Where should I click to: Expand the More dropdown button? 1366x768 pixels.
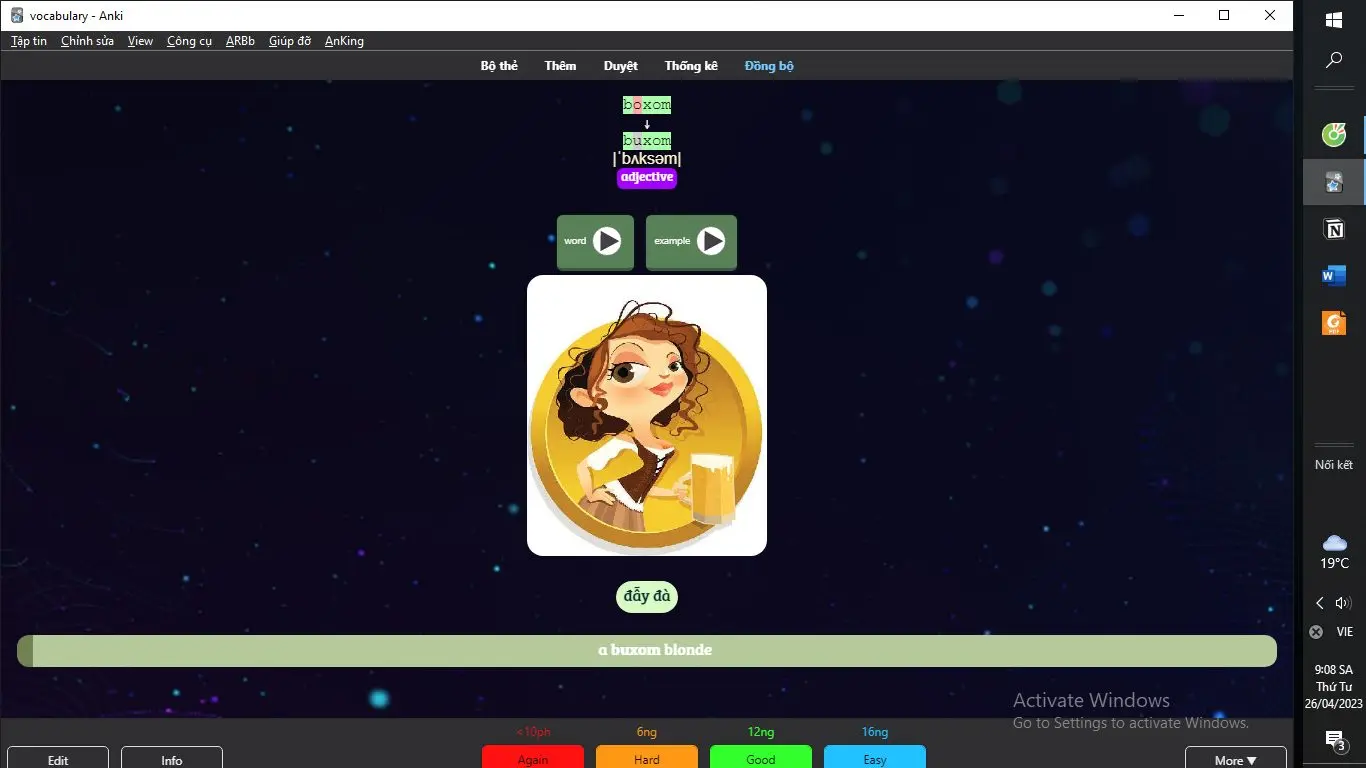coord(1236,759)
